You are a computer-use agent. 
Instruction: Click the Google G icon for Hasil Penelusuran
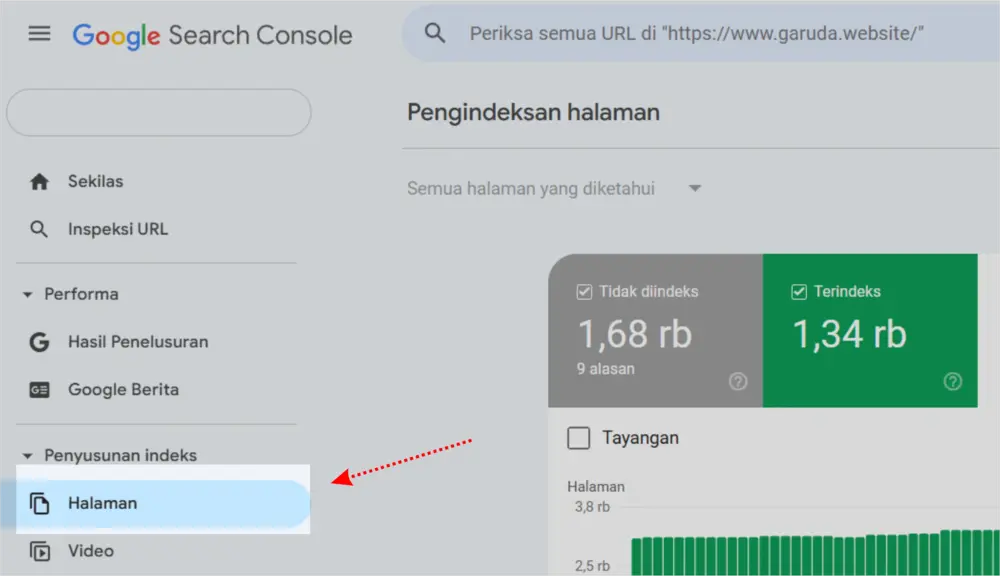point(39,342)
